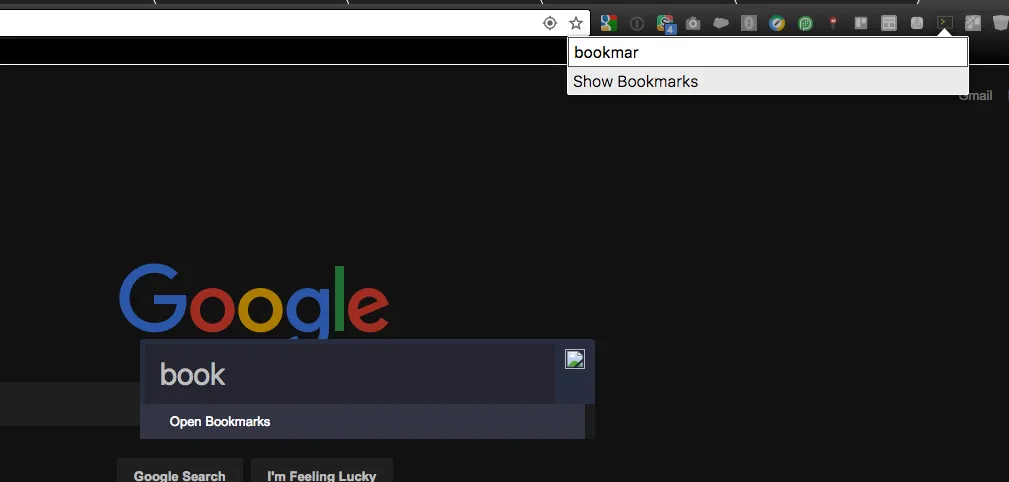This screenshot has height=482, width=1009.
Task: Click the gray puzzle-tile extension icon
Action: click(x=972, y=24)
